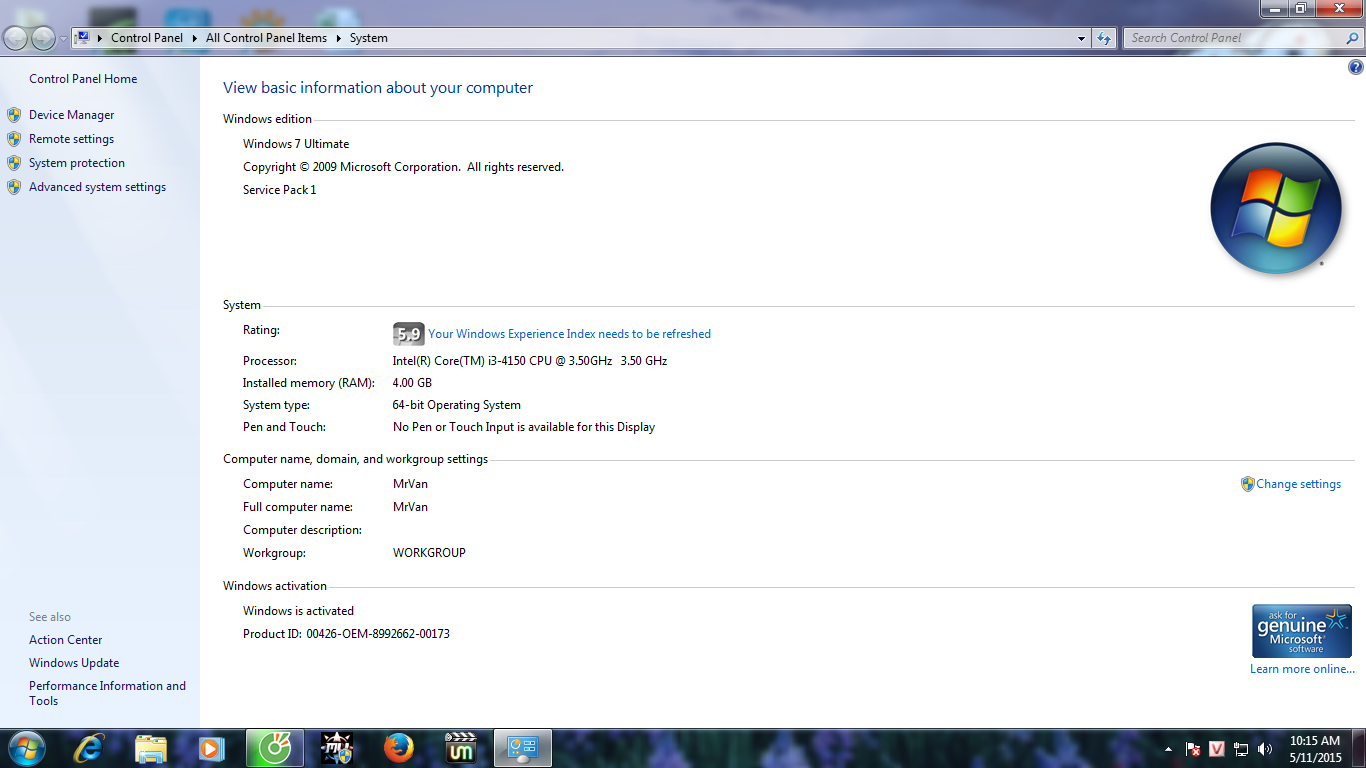This screenshot has height=768, width=1366.
Task: Select Control Panel in the breadcrumb path
Action: coord(147,38)
